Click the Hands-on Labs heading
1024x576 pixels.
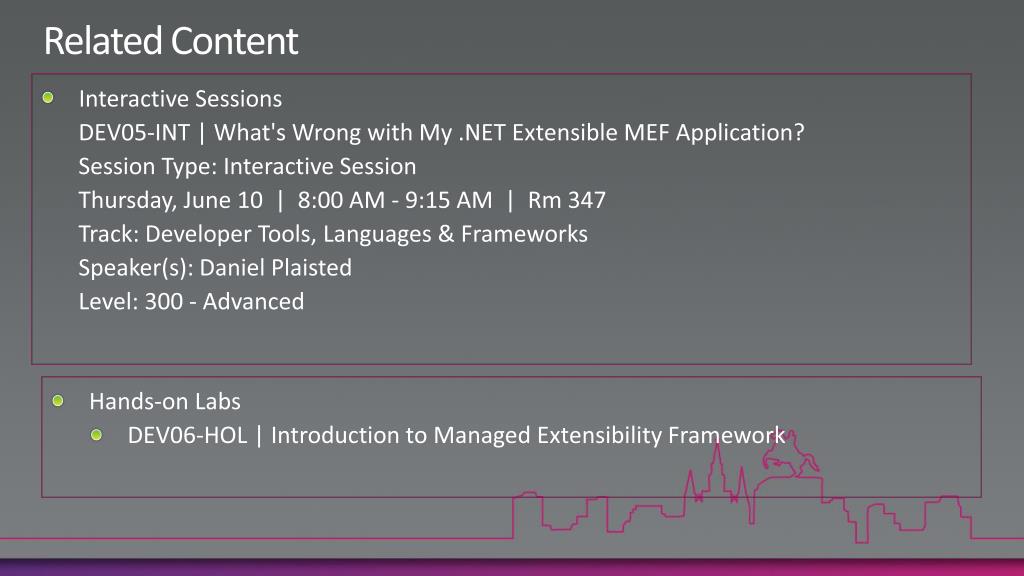tap(165, 401)
